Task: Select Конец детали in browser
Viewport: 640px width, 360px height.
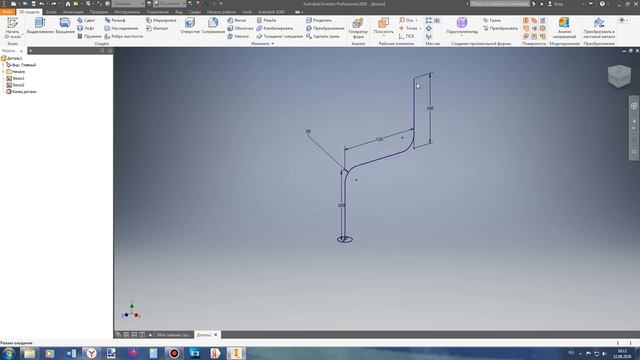Action: 21,92
